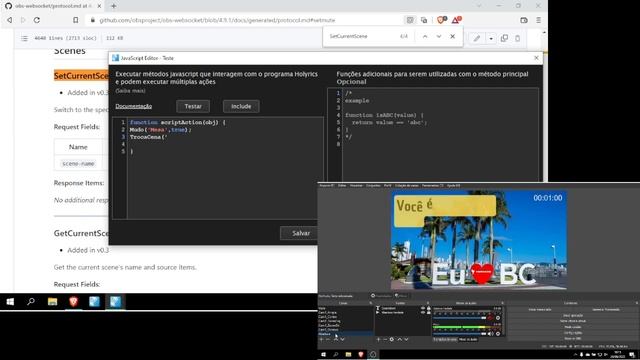Move selected source down
Screen dimensions: 640x360
click(407, 340)
